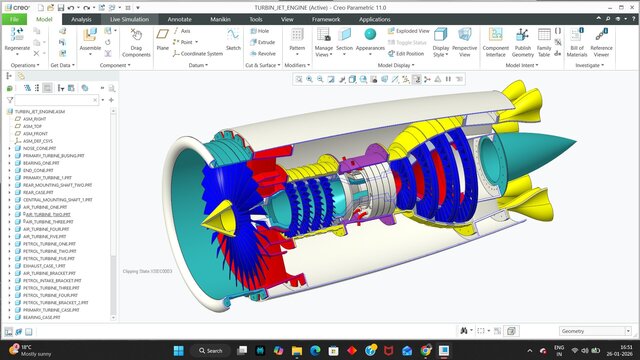Open the Model Display group dropdown
This screenshot has width=640, height=360.
coord(396,65)
